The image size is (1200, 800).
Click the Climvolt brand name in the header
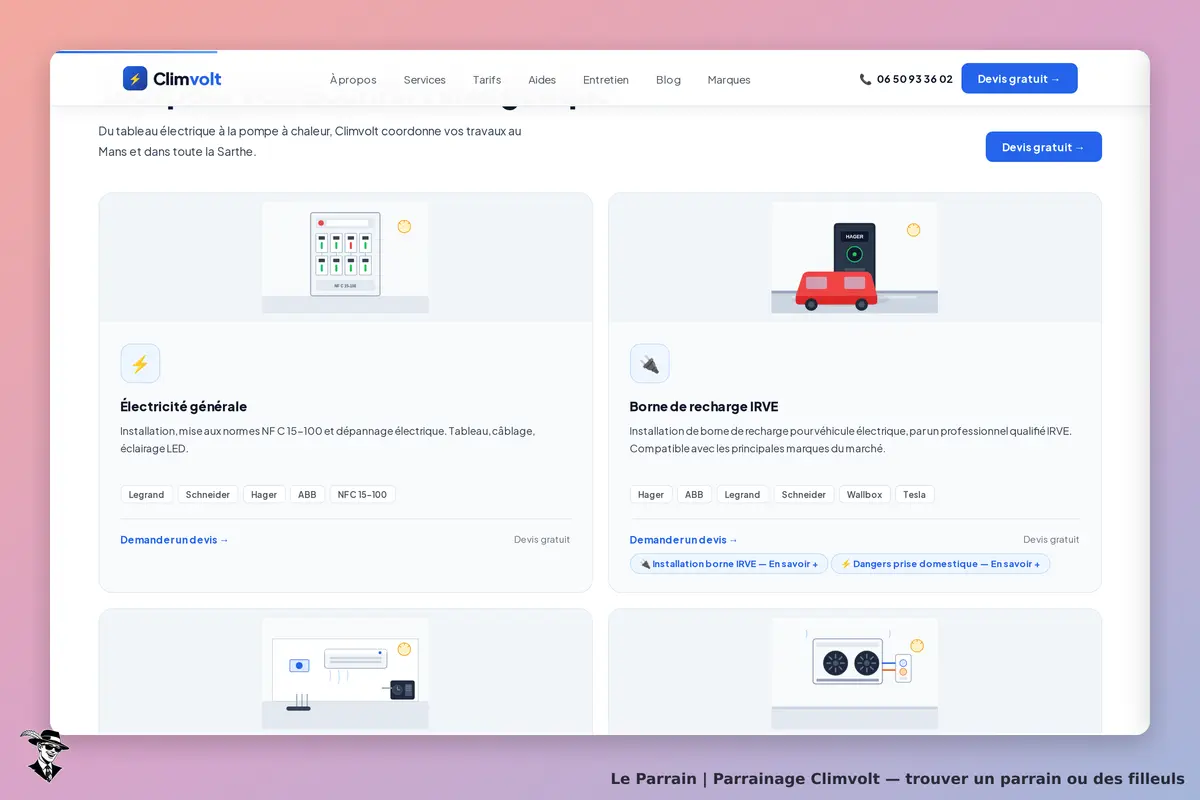tap(187, 79)
